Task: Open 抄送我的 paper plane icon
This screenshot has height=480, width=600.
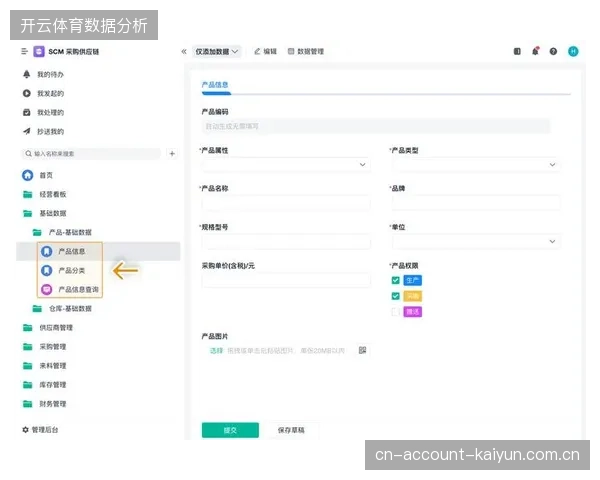Action: coord(26,131)
